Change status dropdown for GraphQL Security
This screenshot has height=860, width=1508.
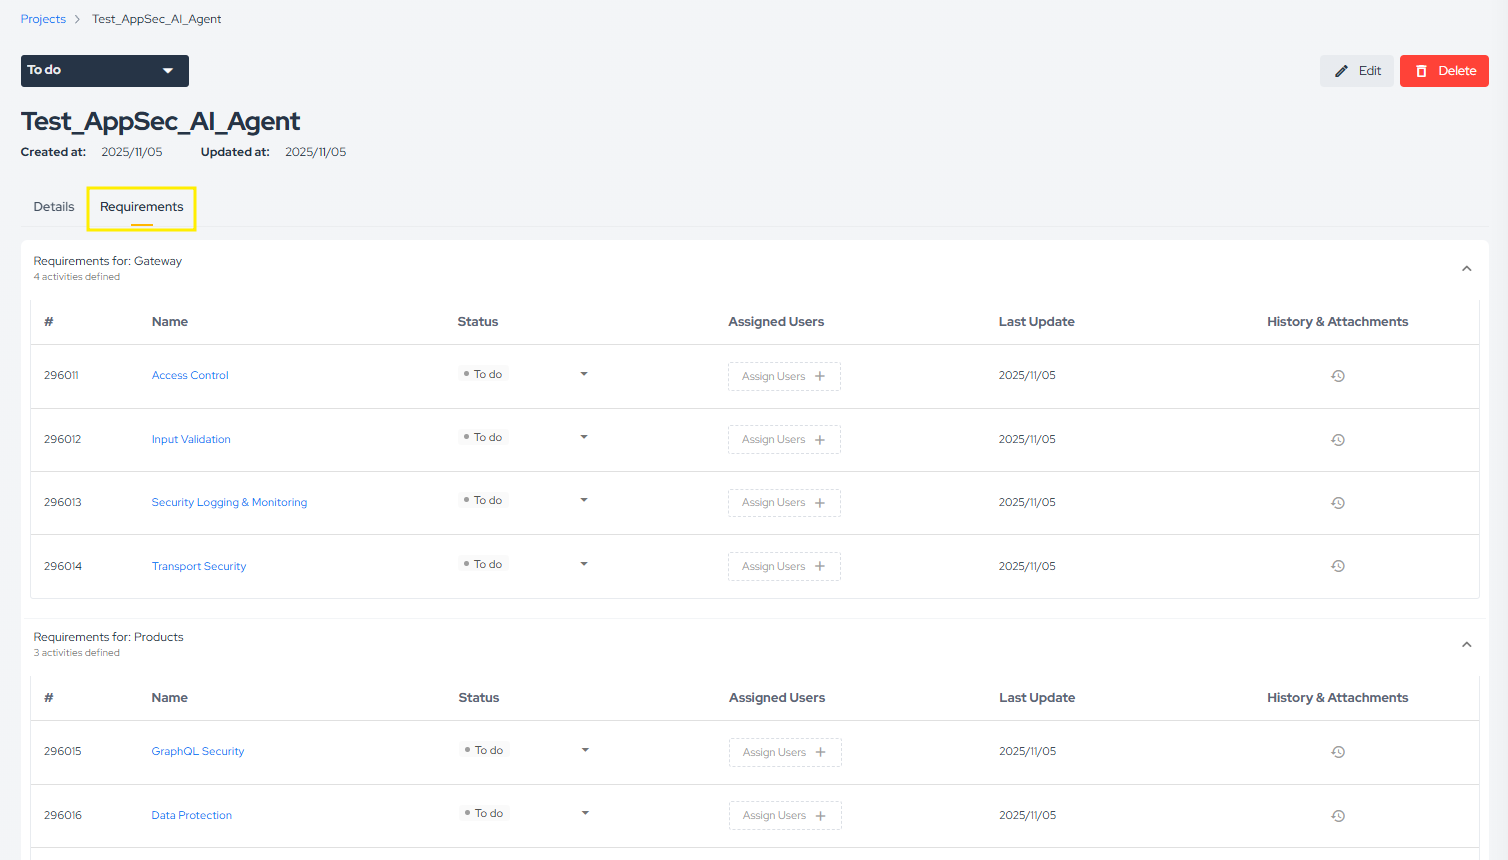pos(585,750)
